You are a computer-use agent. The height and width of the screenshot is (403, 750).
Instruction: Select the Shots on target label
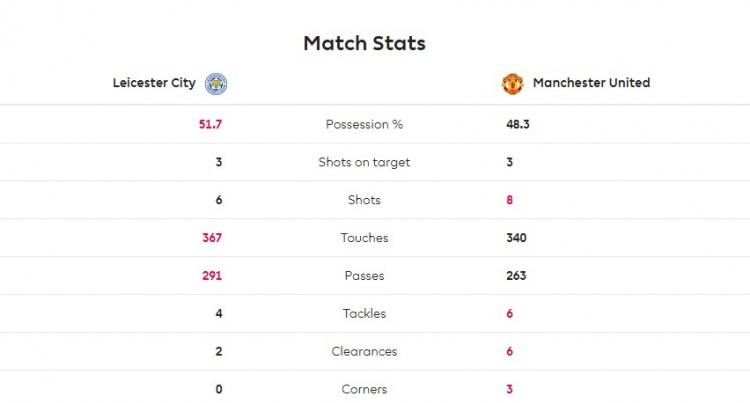pyautogui.click(x=364, y=162)
